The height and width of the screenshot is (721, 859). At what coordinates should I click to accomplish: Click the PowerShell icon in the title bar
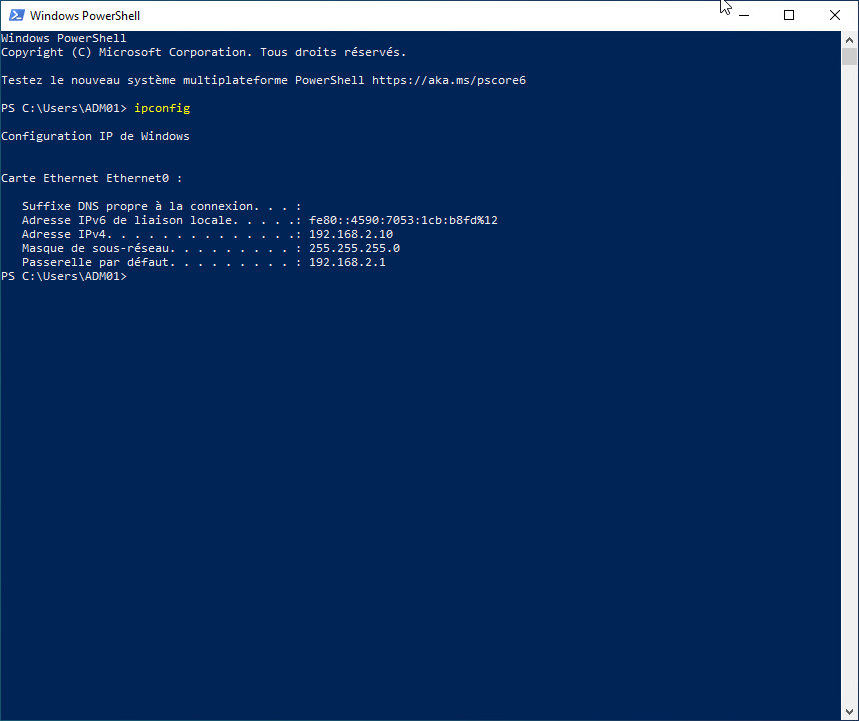[16, 15]
